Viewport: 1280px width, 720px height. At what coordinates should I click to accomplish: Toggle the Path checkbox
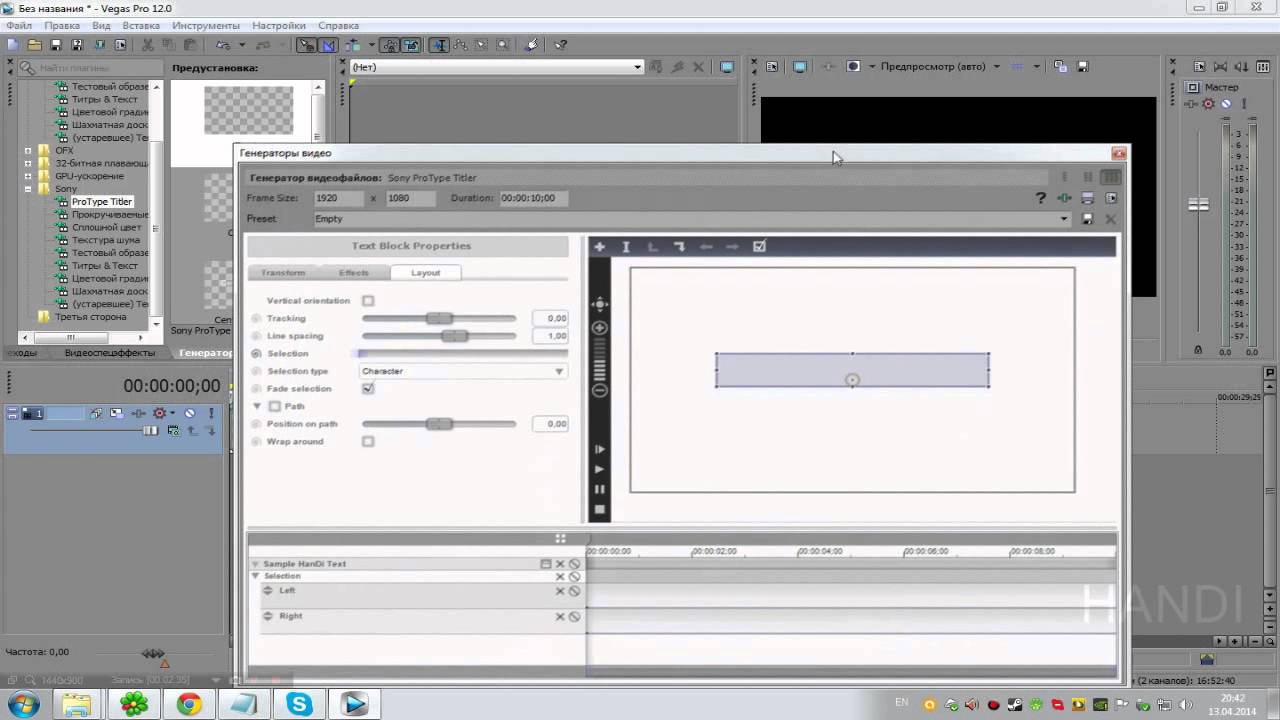click(x=275, y=407)
